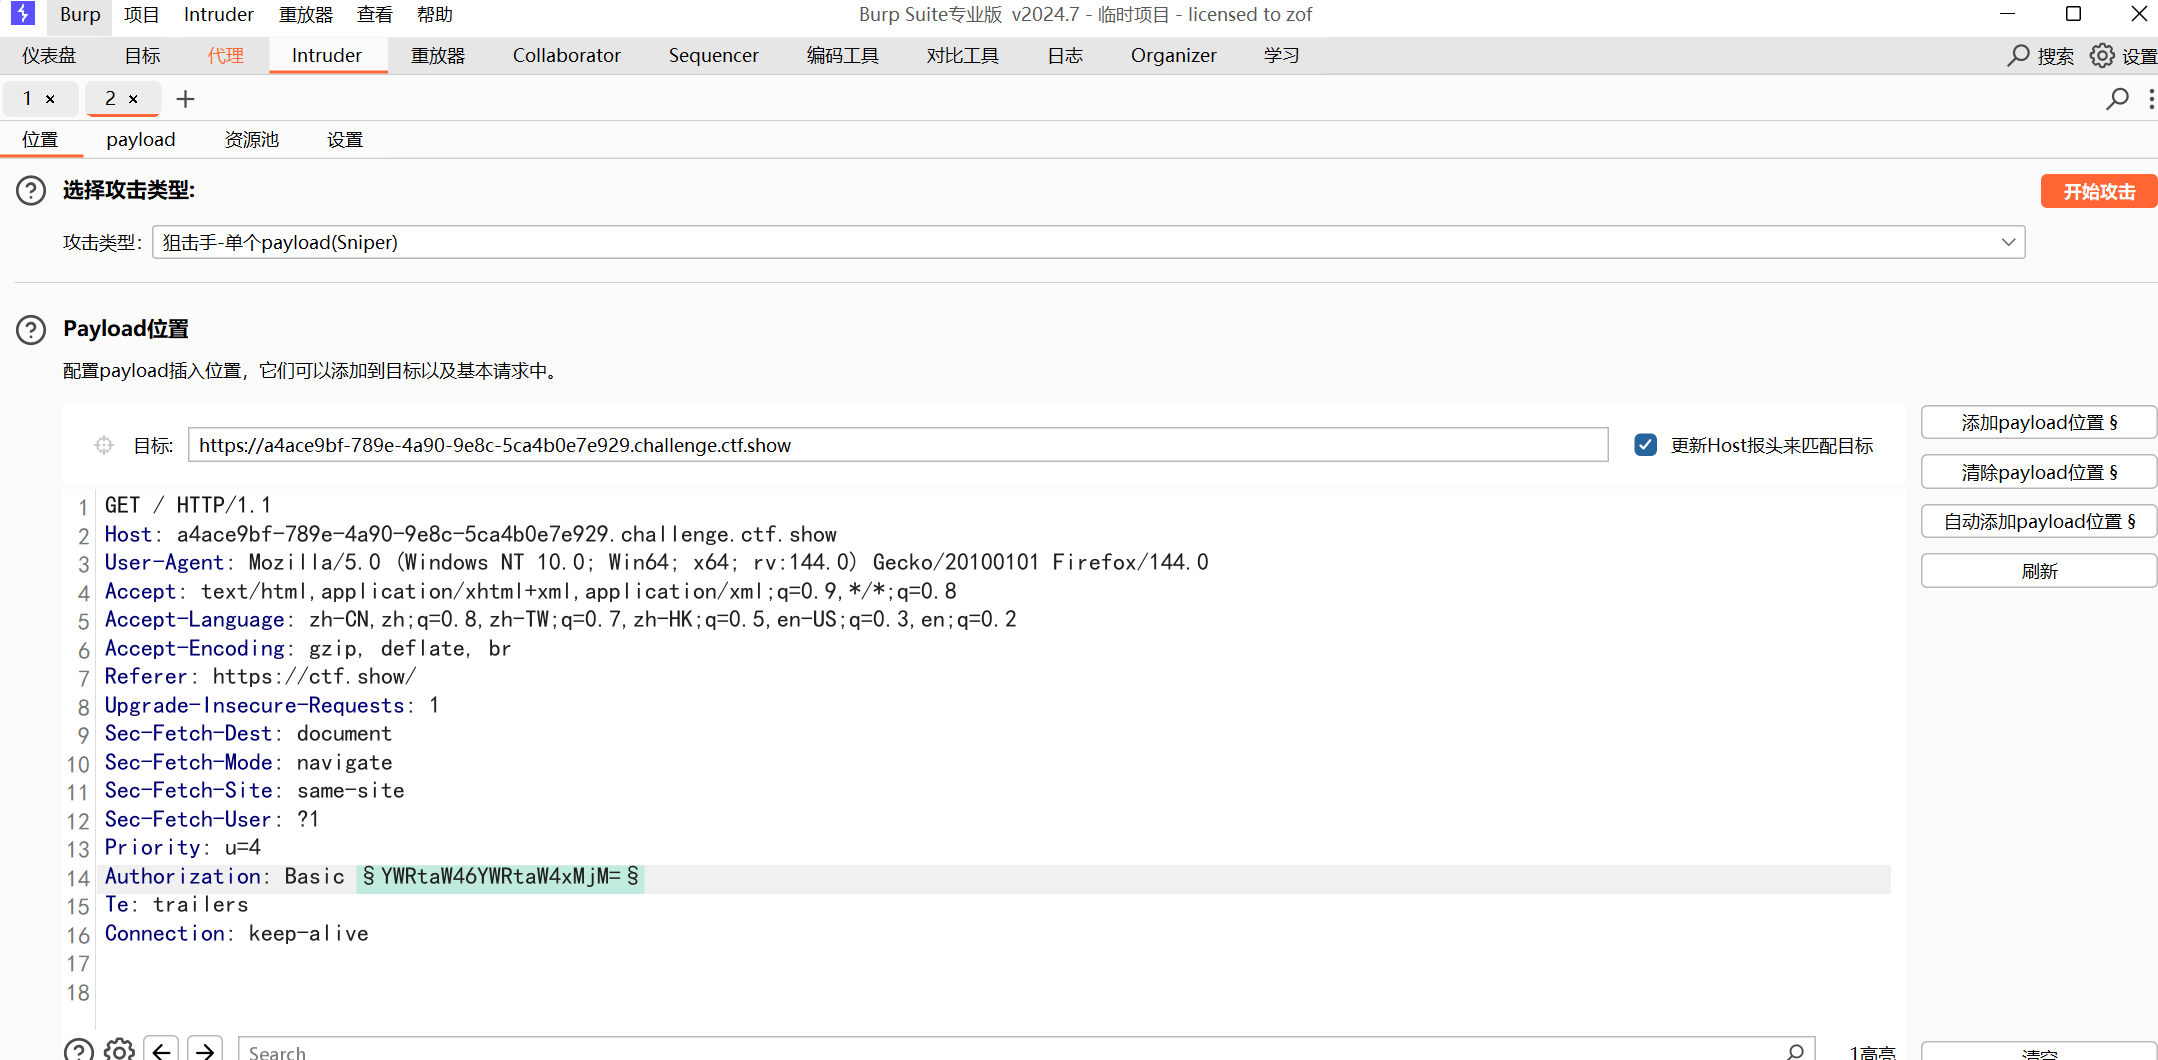Open the 重放器 menu in the menu bar

pos(306,15)
